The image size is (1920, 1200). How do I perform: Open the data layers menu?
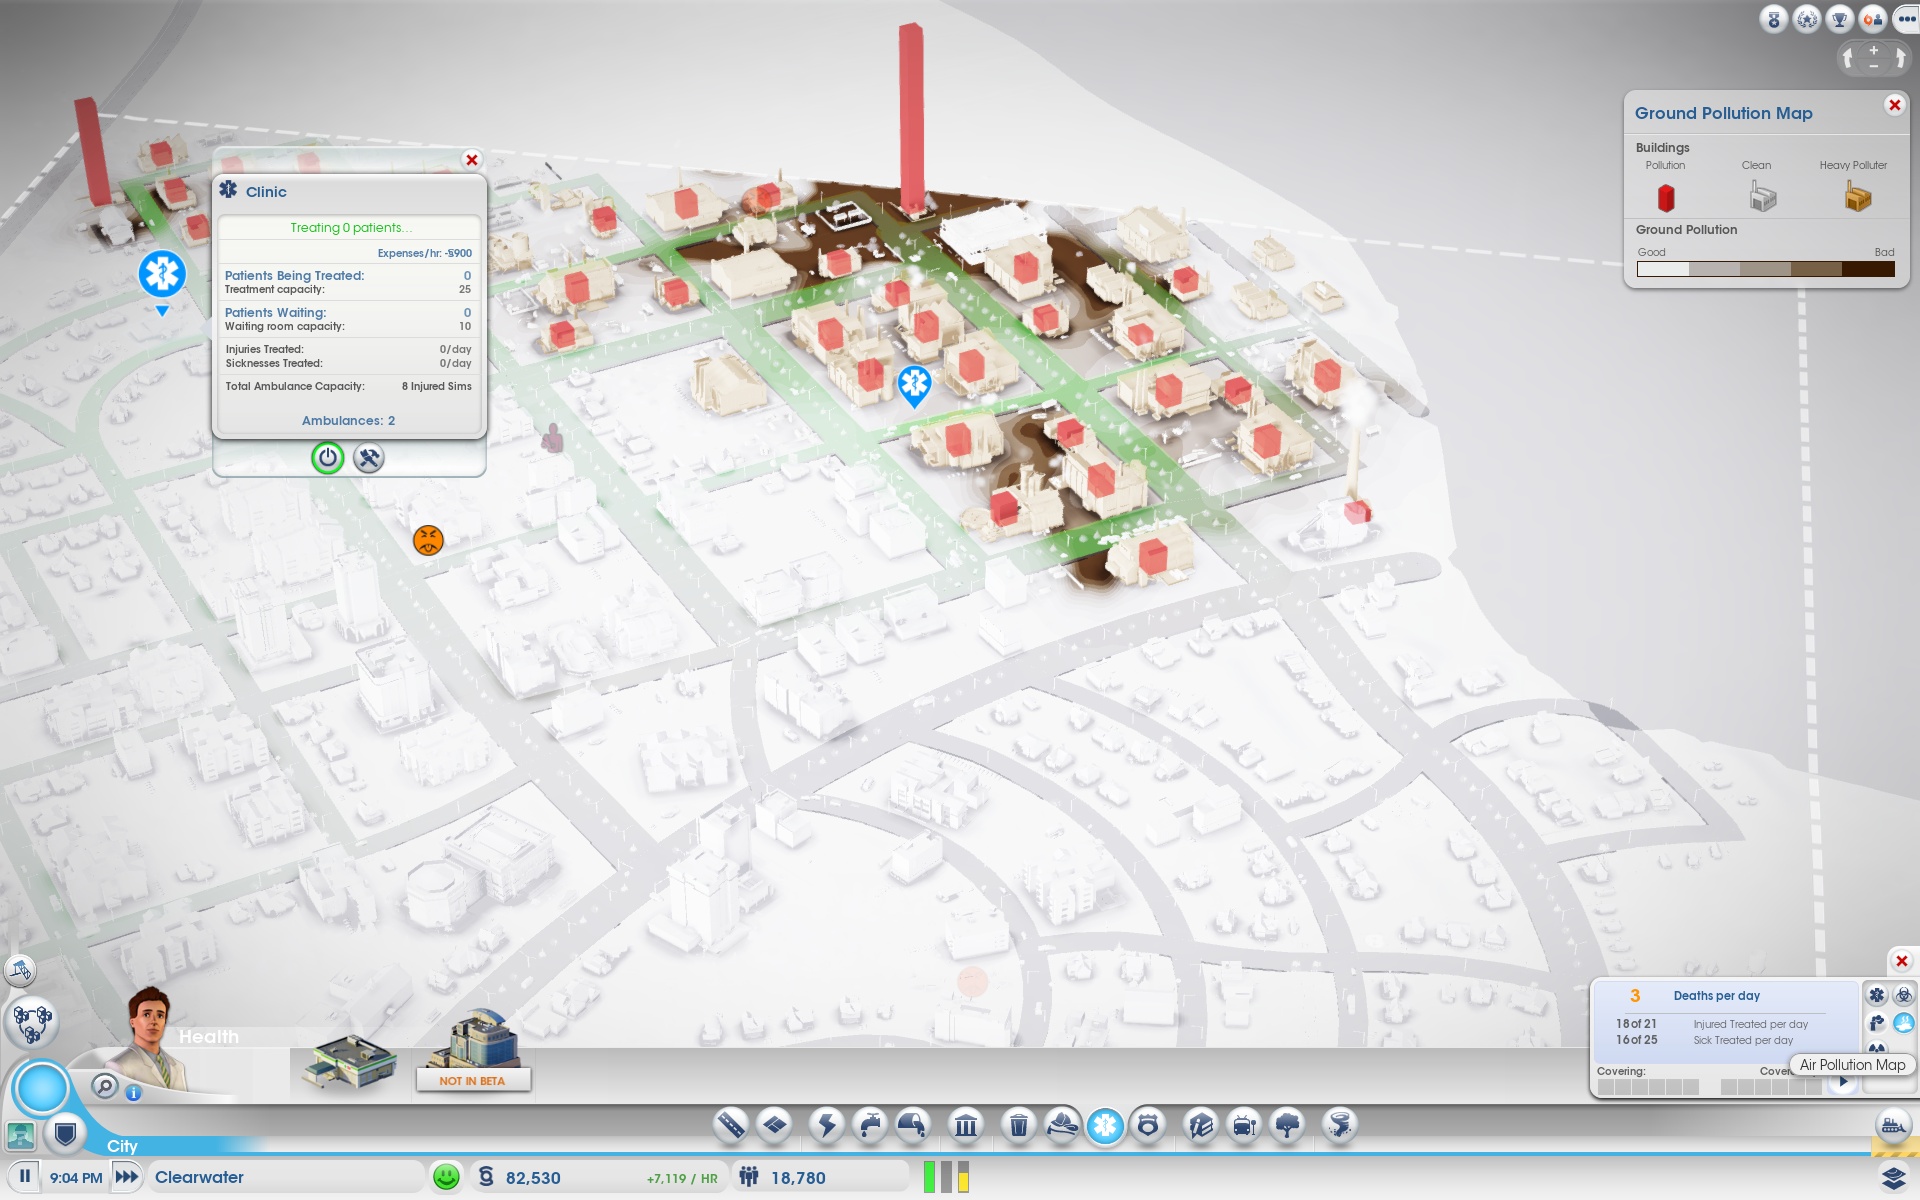click(x=1893, y=1178)
